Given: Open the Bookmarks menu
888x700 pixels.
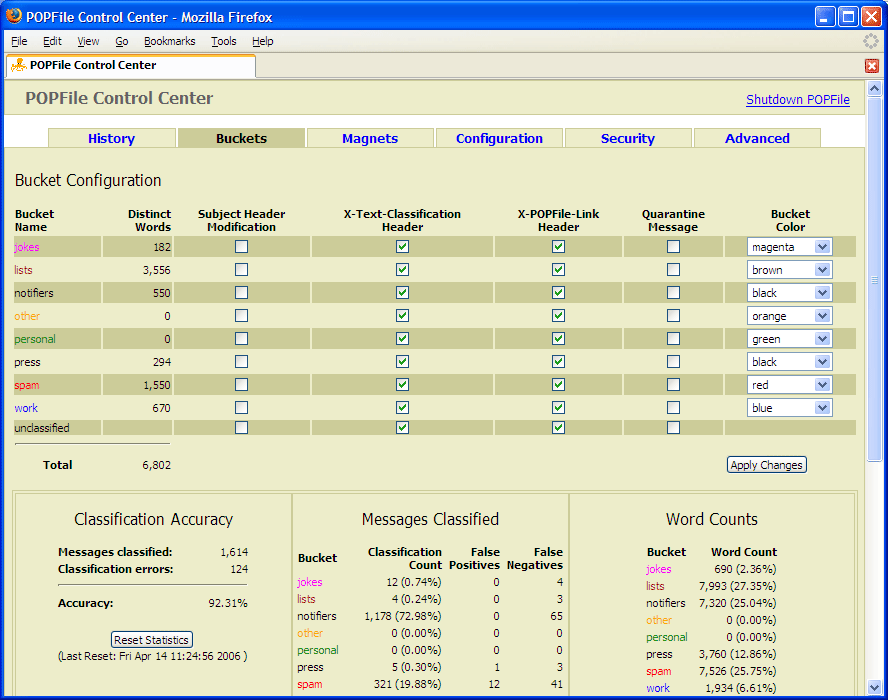Looking at the screenshot, I should pyautogui.click(x=169, y=41).
